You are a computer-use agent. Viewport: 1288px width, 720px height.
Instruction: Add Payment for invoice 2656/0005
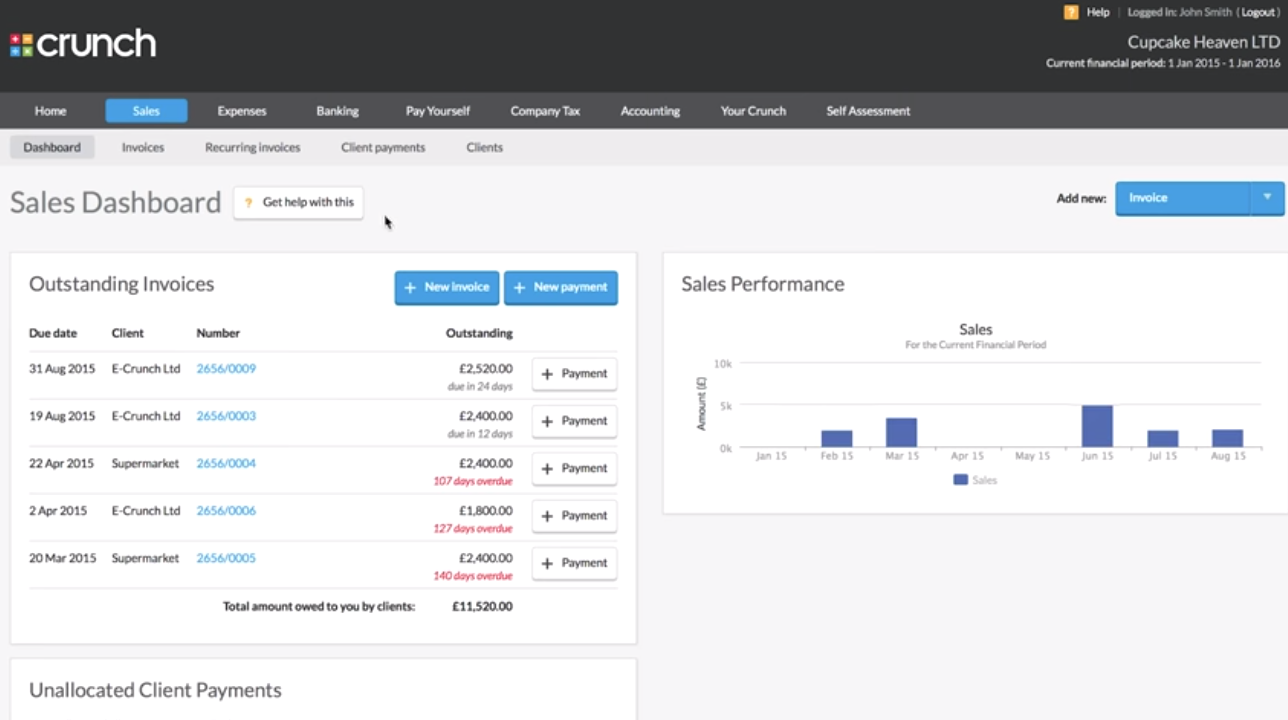[574, 563]
